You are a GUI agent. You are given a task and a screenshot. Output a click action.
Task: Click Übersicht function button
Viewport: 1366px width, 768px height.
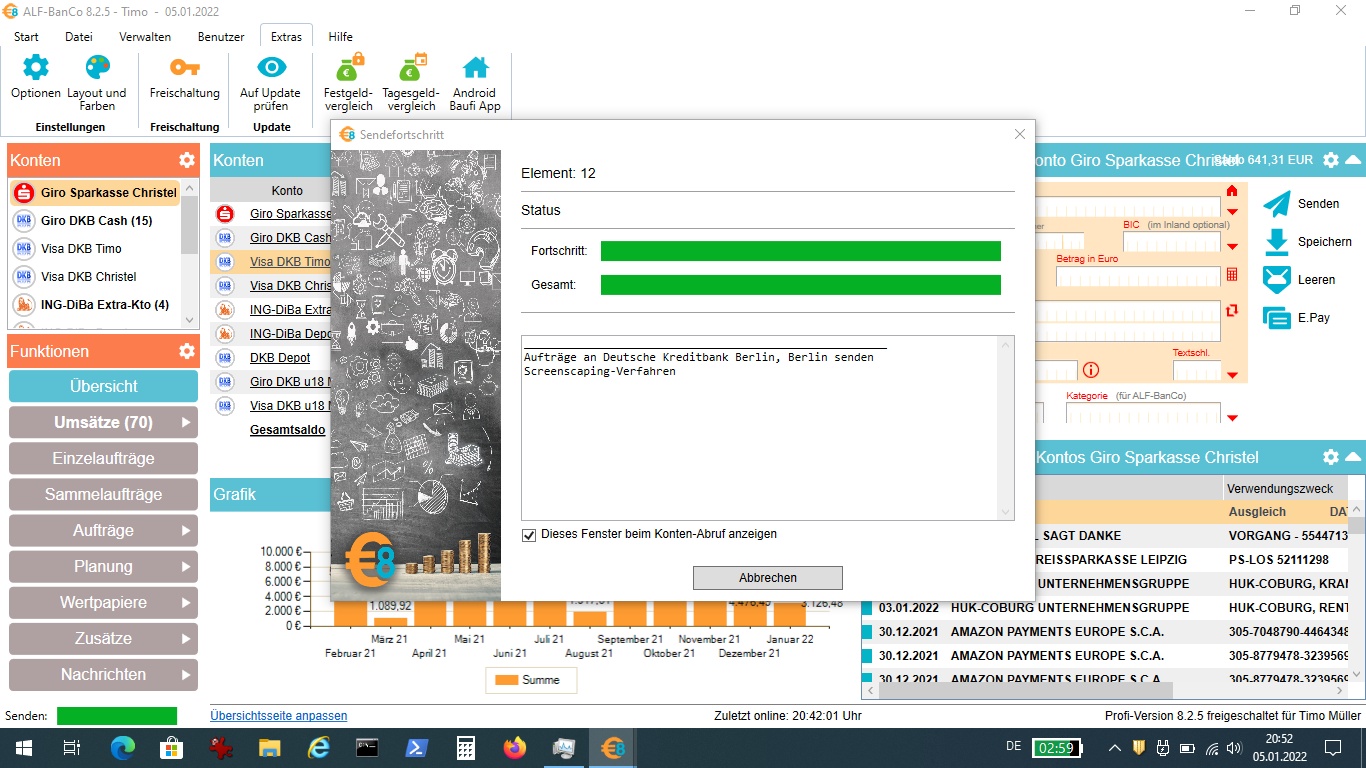click(x=104, y=386)
